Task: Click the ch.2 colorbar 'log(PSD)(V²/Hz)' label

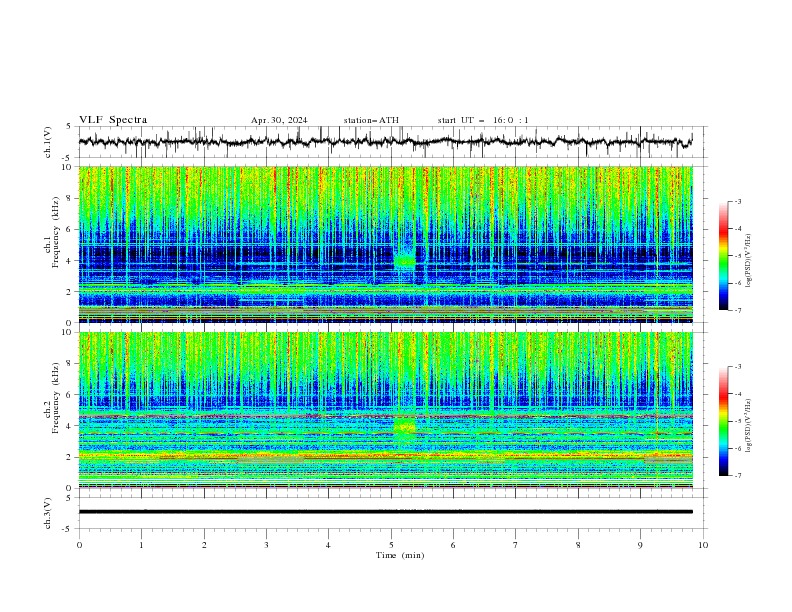Action: pos(749,426)
